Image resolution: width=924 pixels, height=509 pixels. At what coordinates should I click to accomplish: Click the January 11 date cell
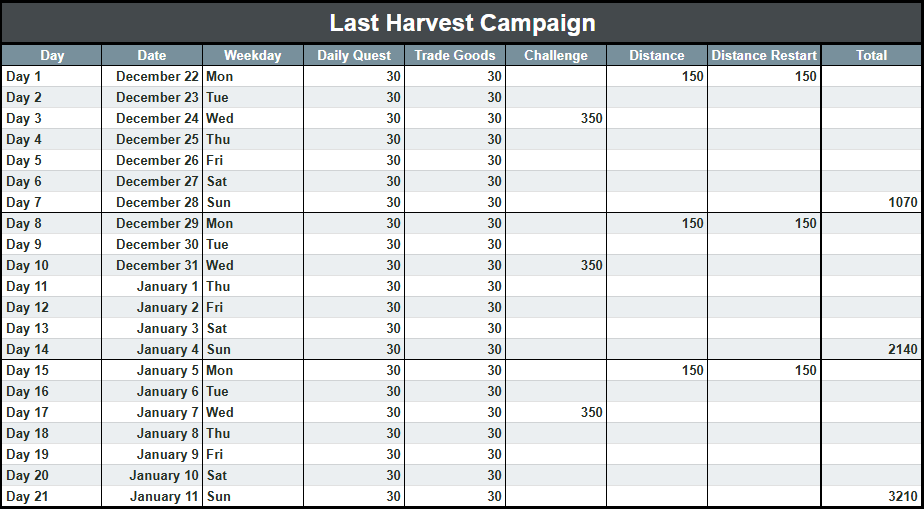click(164, 496)
